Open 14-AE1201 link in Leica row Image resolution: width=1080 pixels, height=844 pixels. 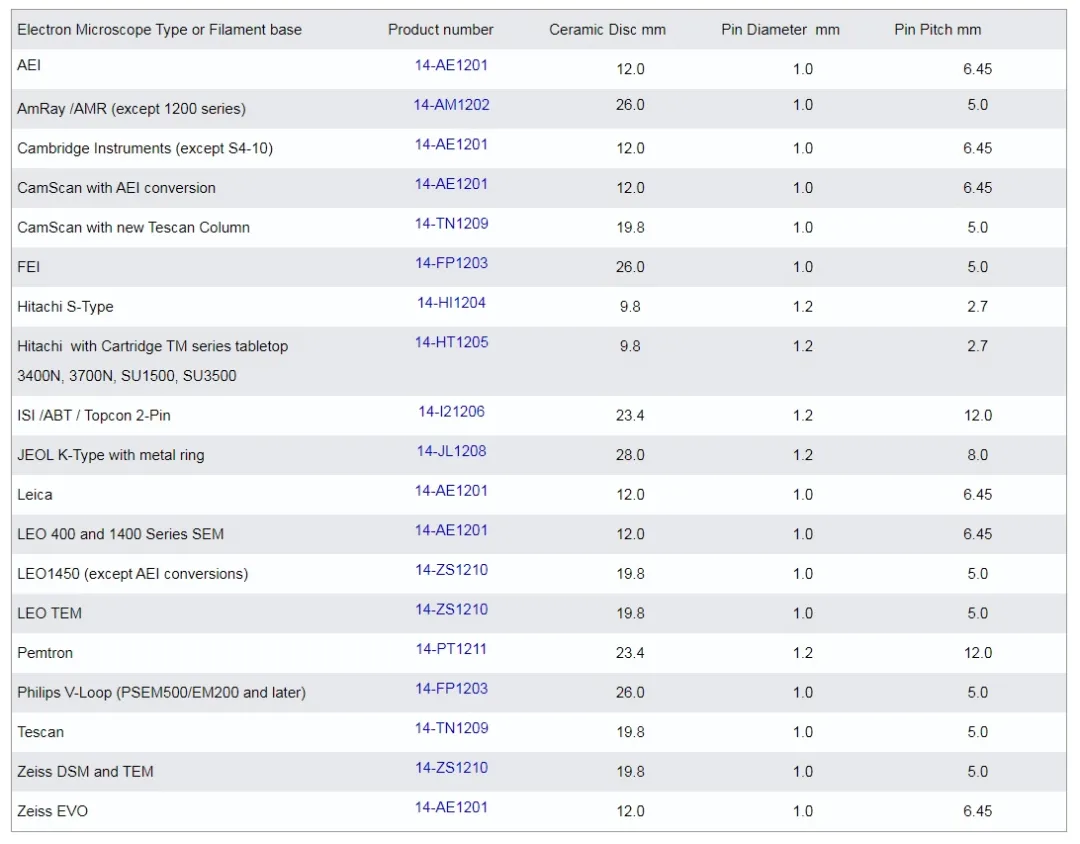coord(451,491)
